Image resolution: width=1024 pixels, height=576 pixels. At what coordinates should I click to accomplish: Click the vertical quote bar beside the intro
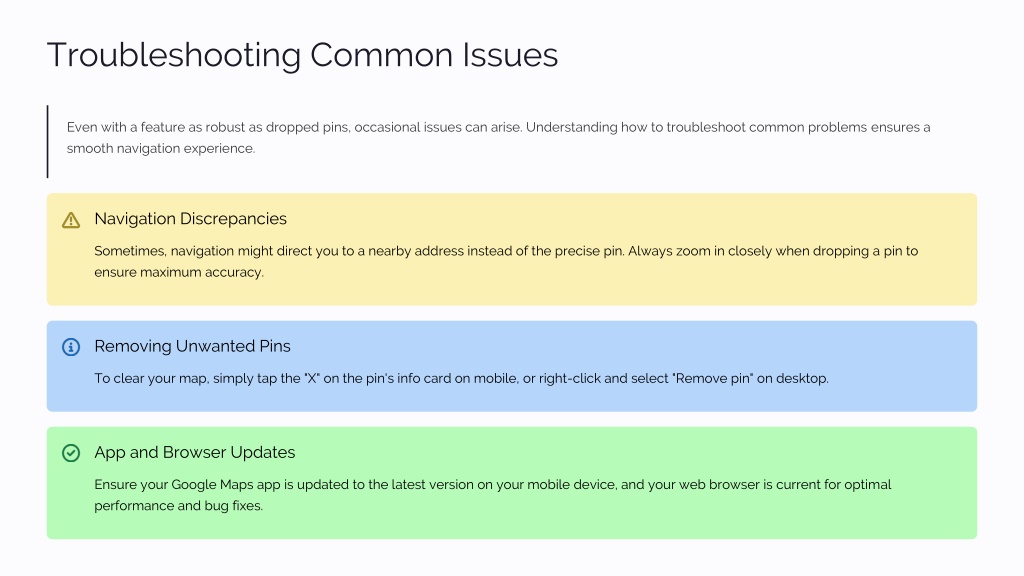tap(48, 141)
